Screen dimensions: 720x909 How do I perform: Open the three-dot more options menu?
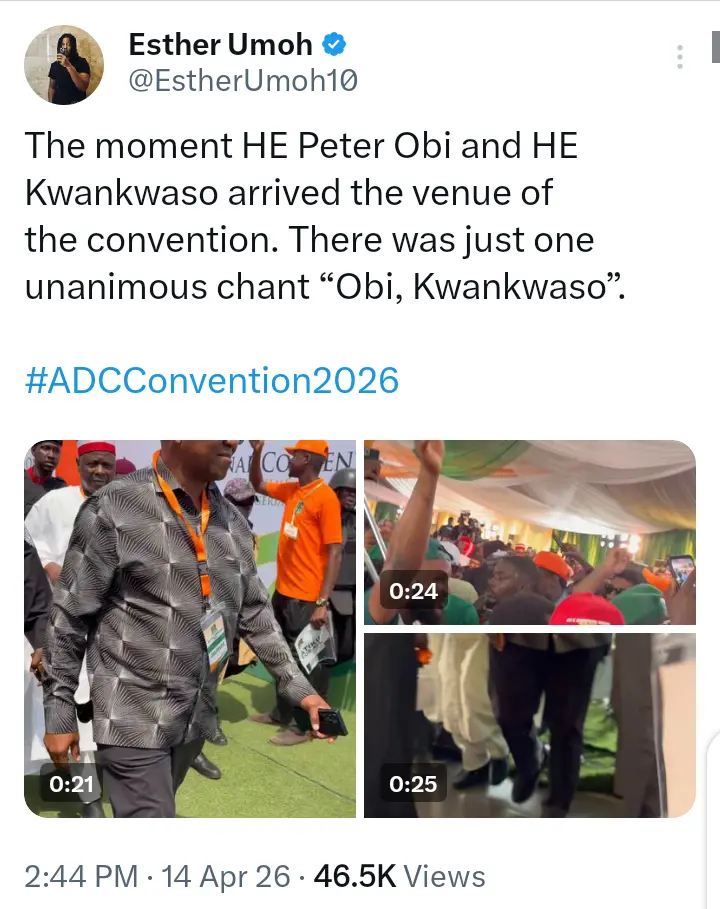pos(680,56)
